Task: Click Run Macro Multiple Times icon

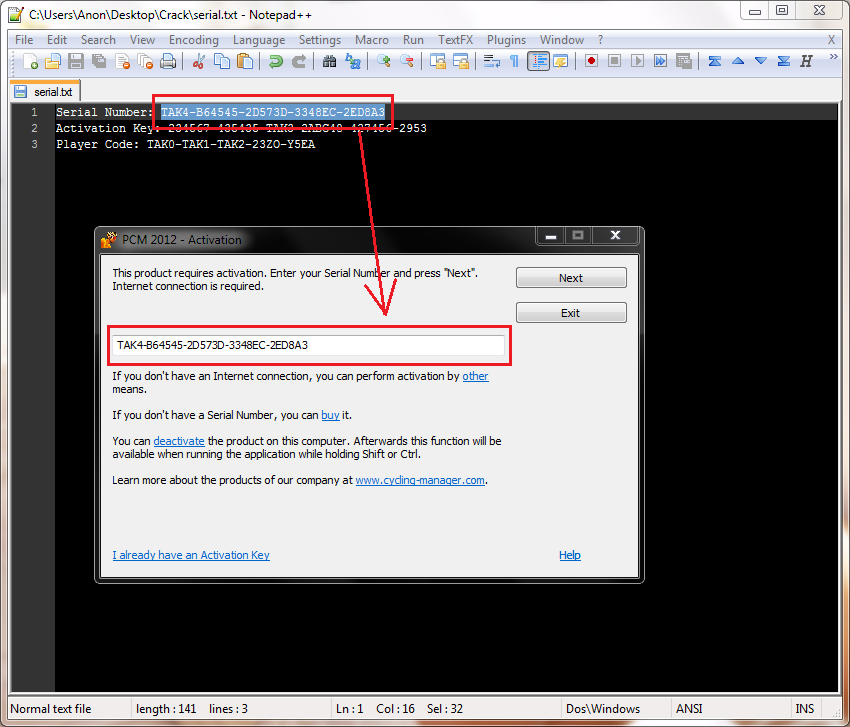Action: click(660, 61)
